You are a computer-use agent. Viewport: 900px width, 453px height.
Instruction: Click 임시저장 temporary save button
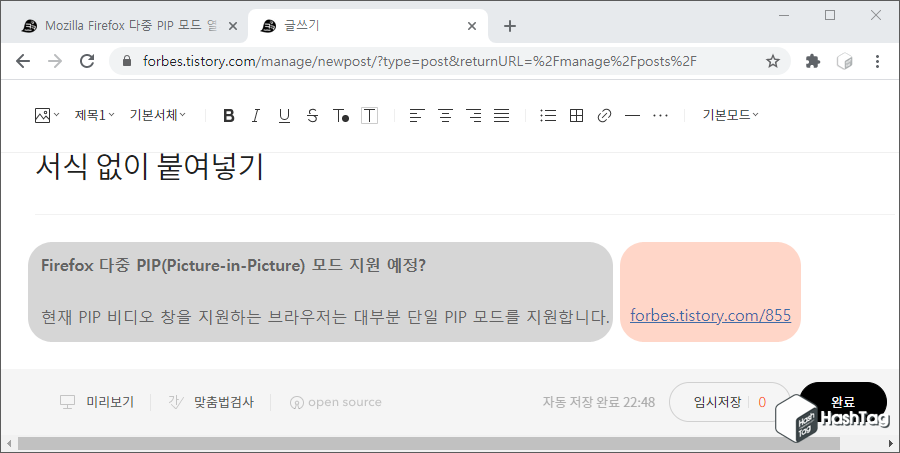coord(717,402)
